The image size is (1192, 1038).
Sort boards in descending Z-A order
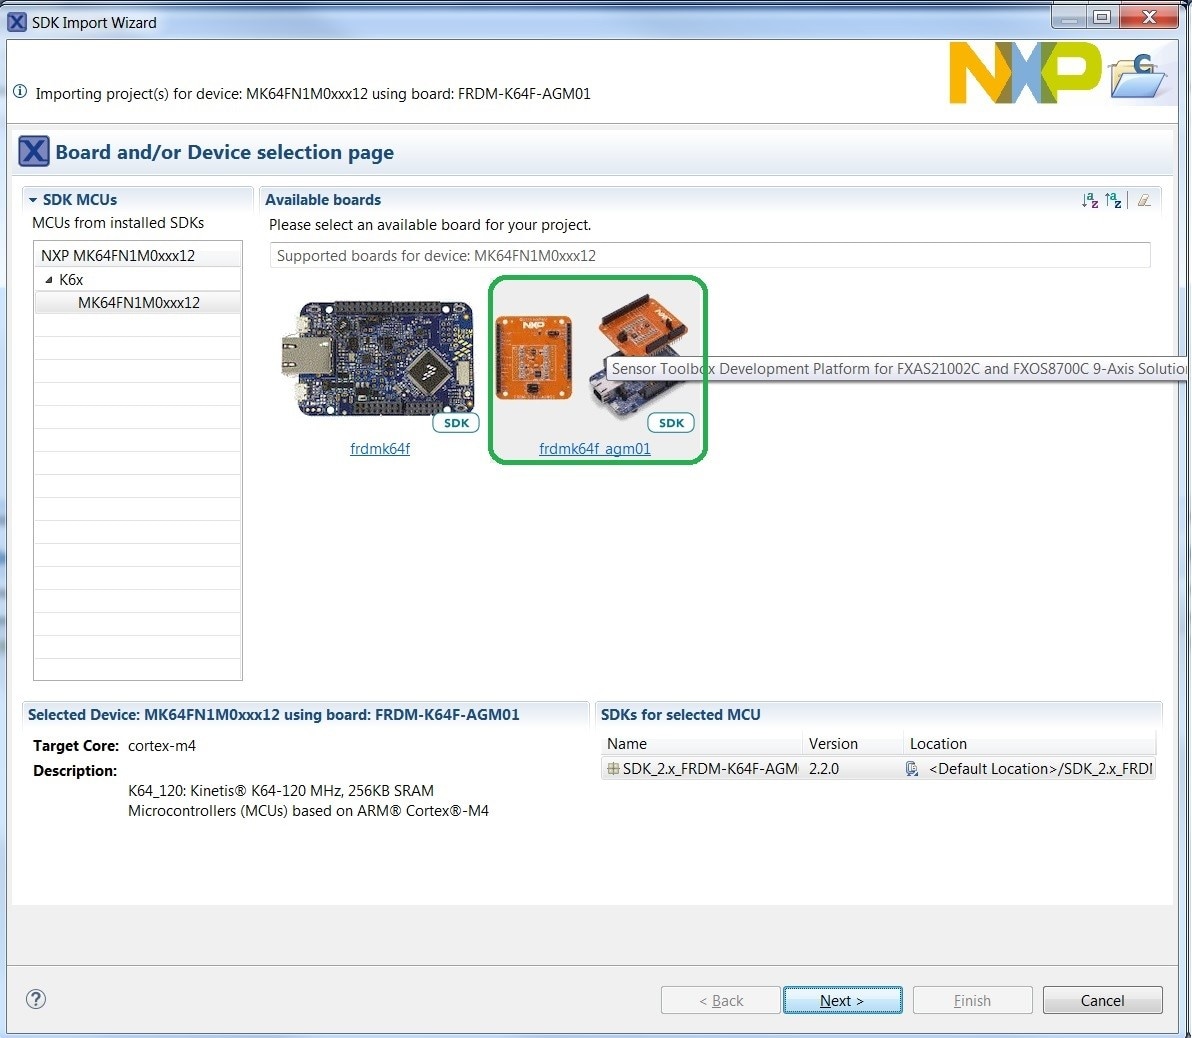1113,201
